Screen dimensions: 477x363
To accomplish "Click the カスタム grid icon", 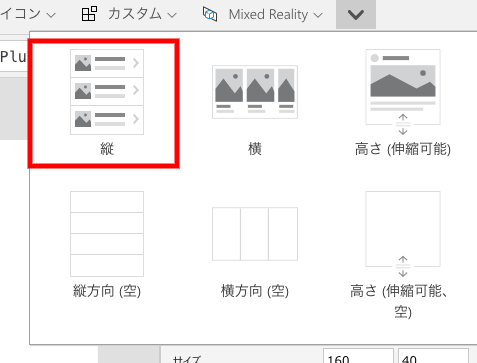I will point(89,14).
